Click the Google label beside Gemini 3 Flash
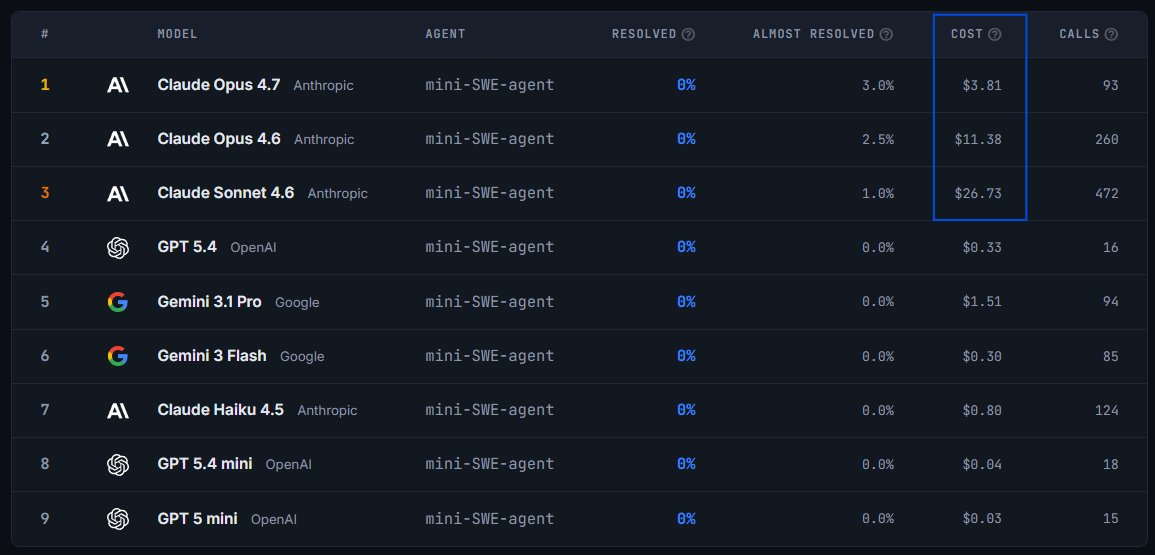This screenshot has height=555, width=1155. 302,357
